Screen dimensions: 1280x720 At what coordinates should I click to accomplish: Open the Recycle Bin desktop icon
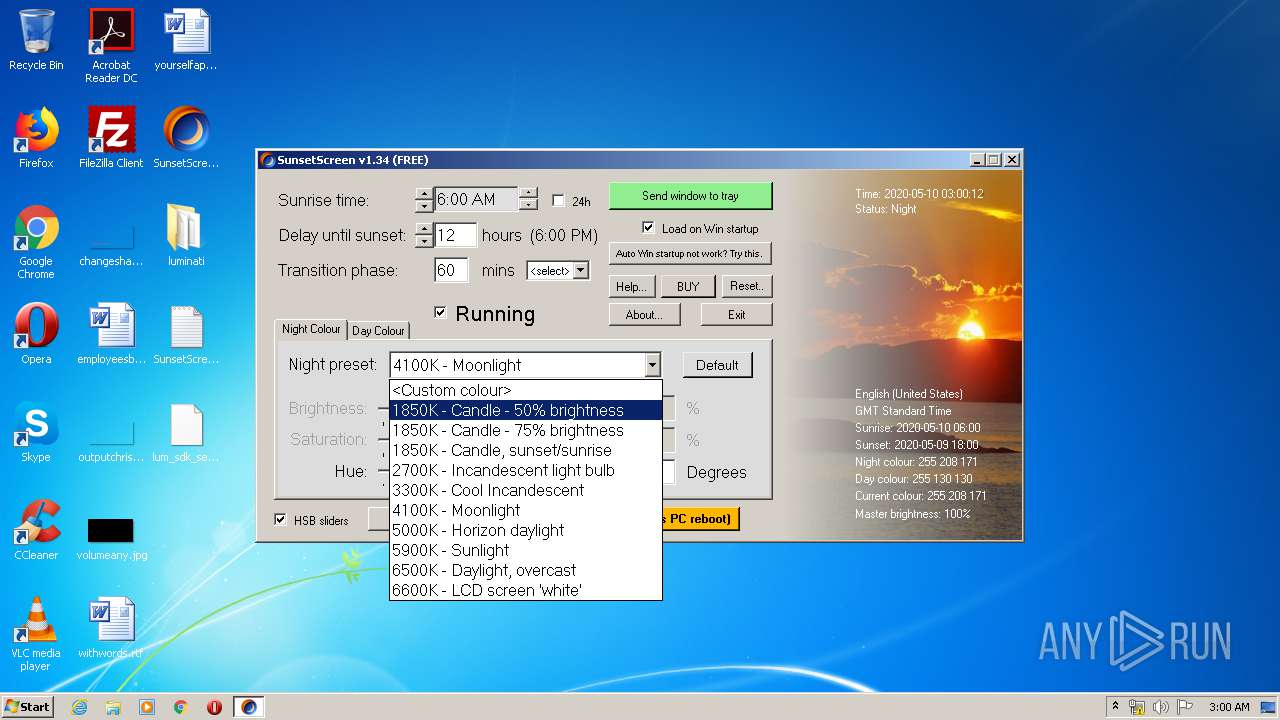(x=36, y=40)
